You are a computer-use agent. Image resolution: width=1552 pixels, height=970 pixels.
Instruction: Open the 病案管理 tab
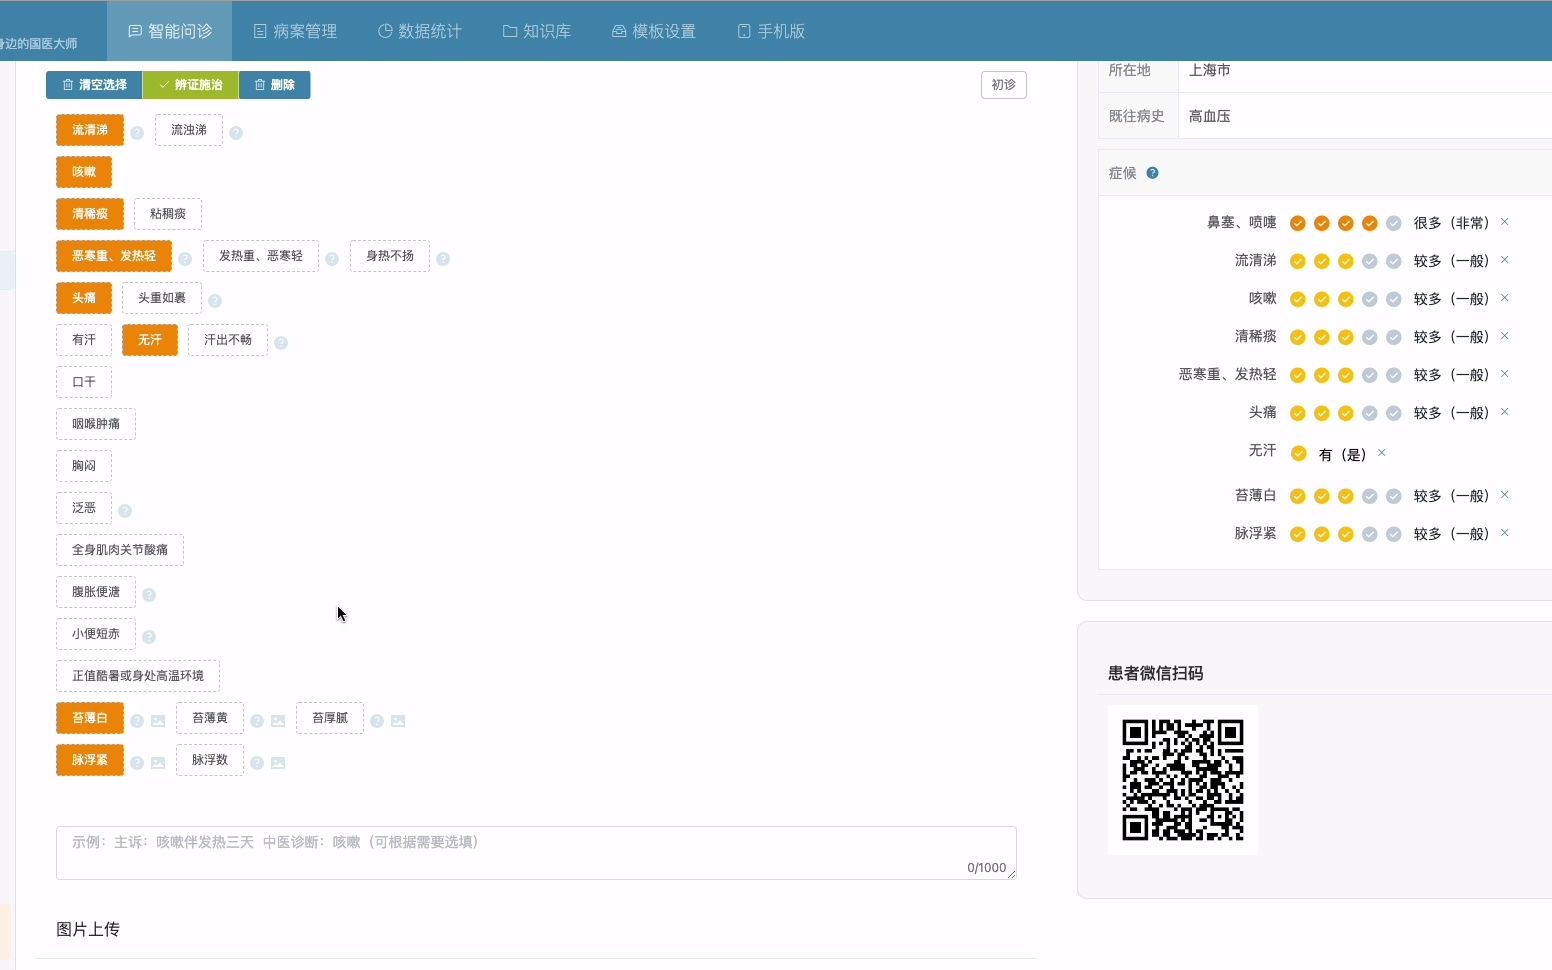tap(295, 31)
